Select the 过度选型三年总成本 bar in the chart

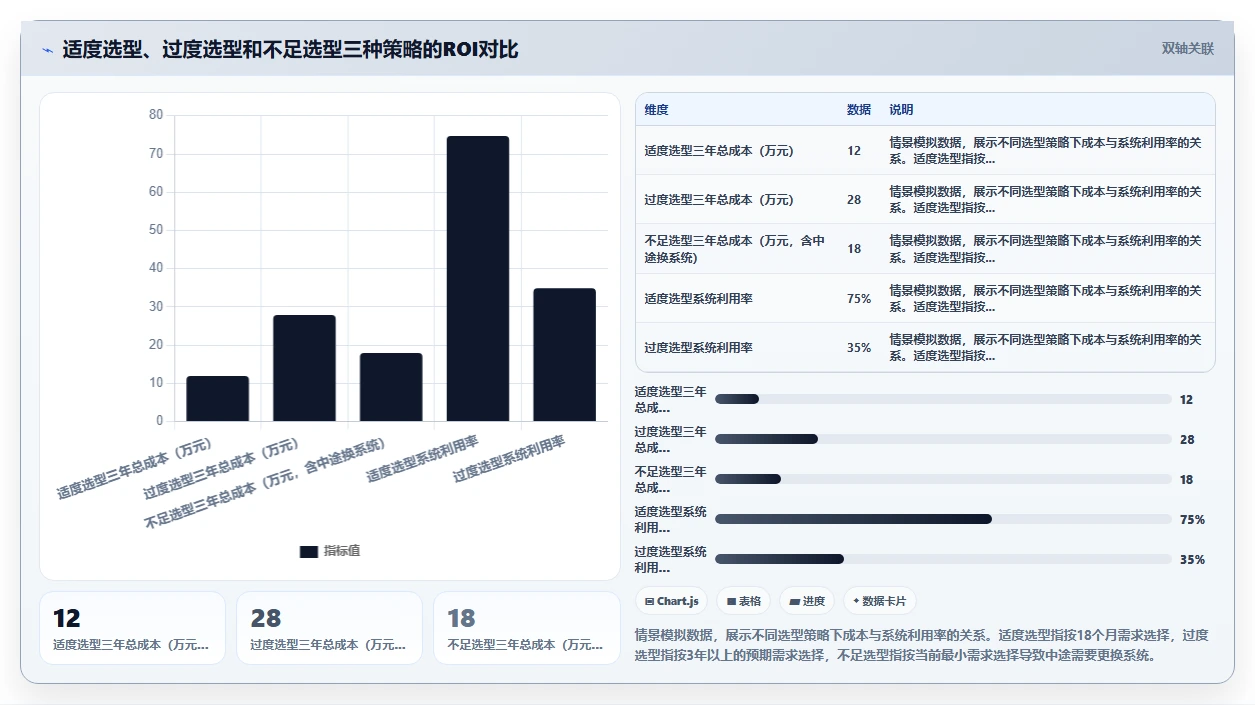coord(304,368)
